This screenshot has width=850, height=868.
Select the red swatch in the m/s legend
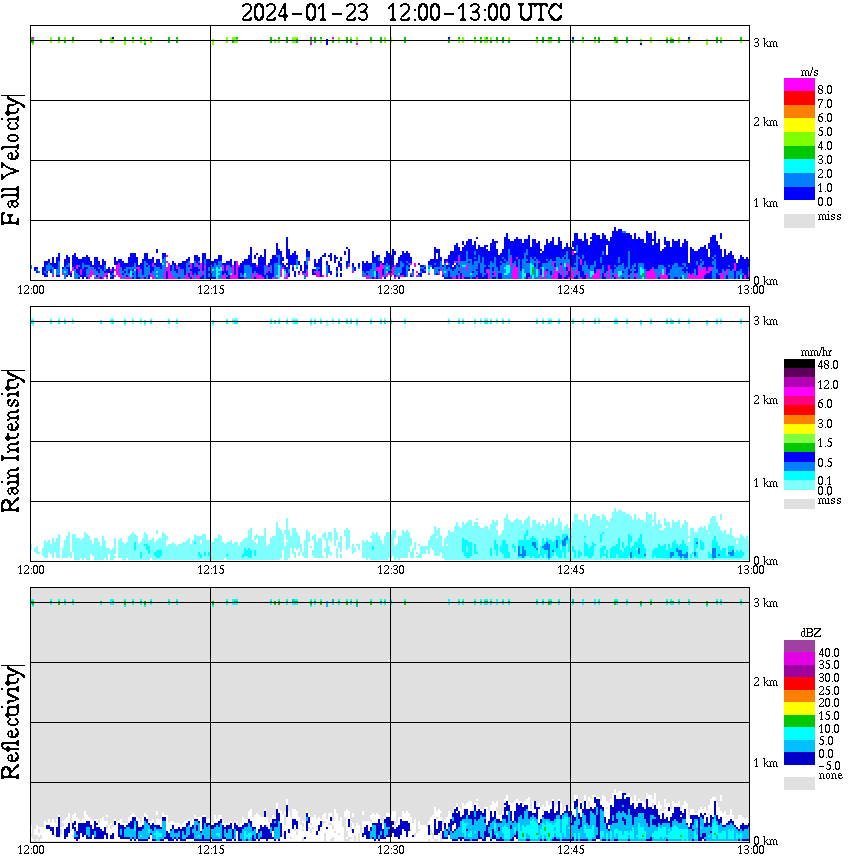coord(799,99)
